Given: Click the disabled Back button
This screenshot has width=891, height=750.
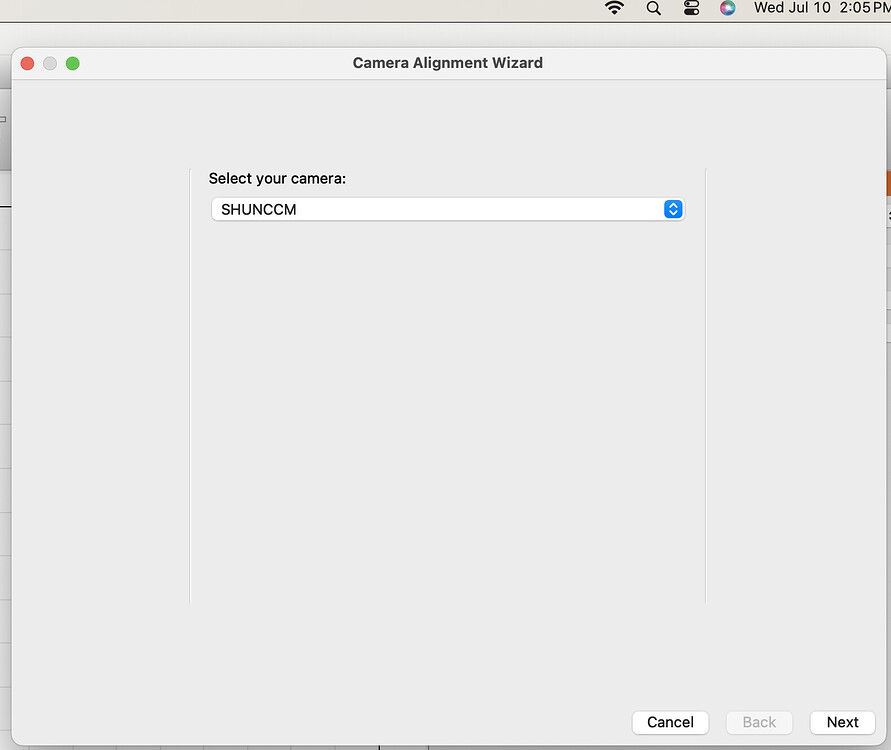Looking at the screenshot, I should (759, 722).
